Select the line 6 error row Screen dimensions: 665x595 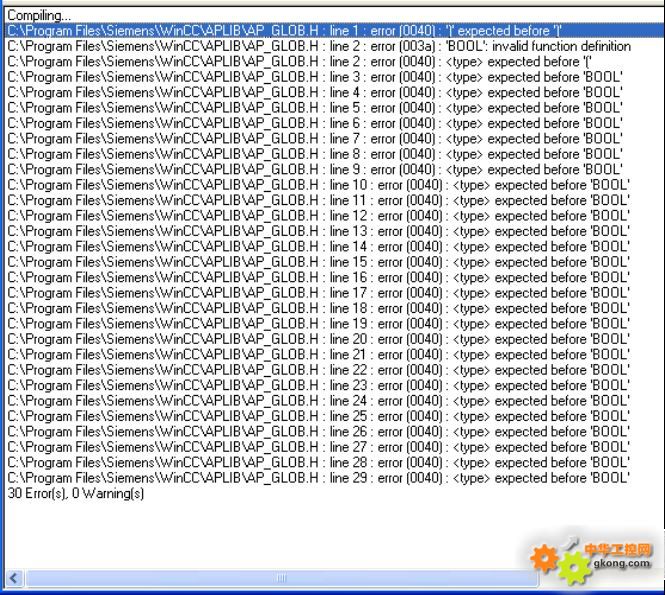tap(315, 123)
